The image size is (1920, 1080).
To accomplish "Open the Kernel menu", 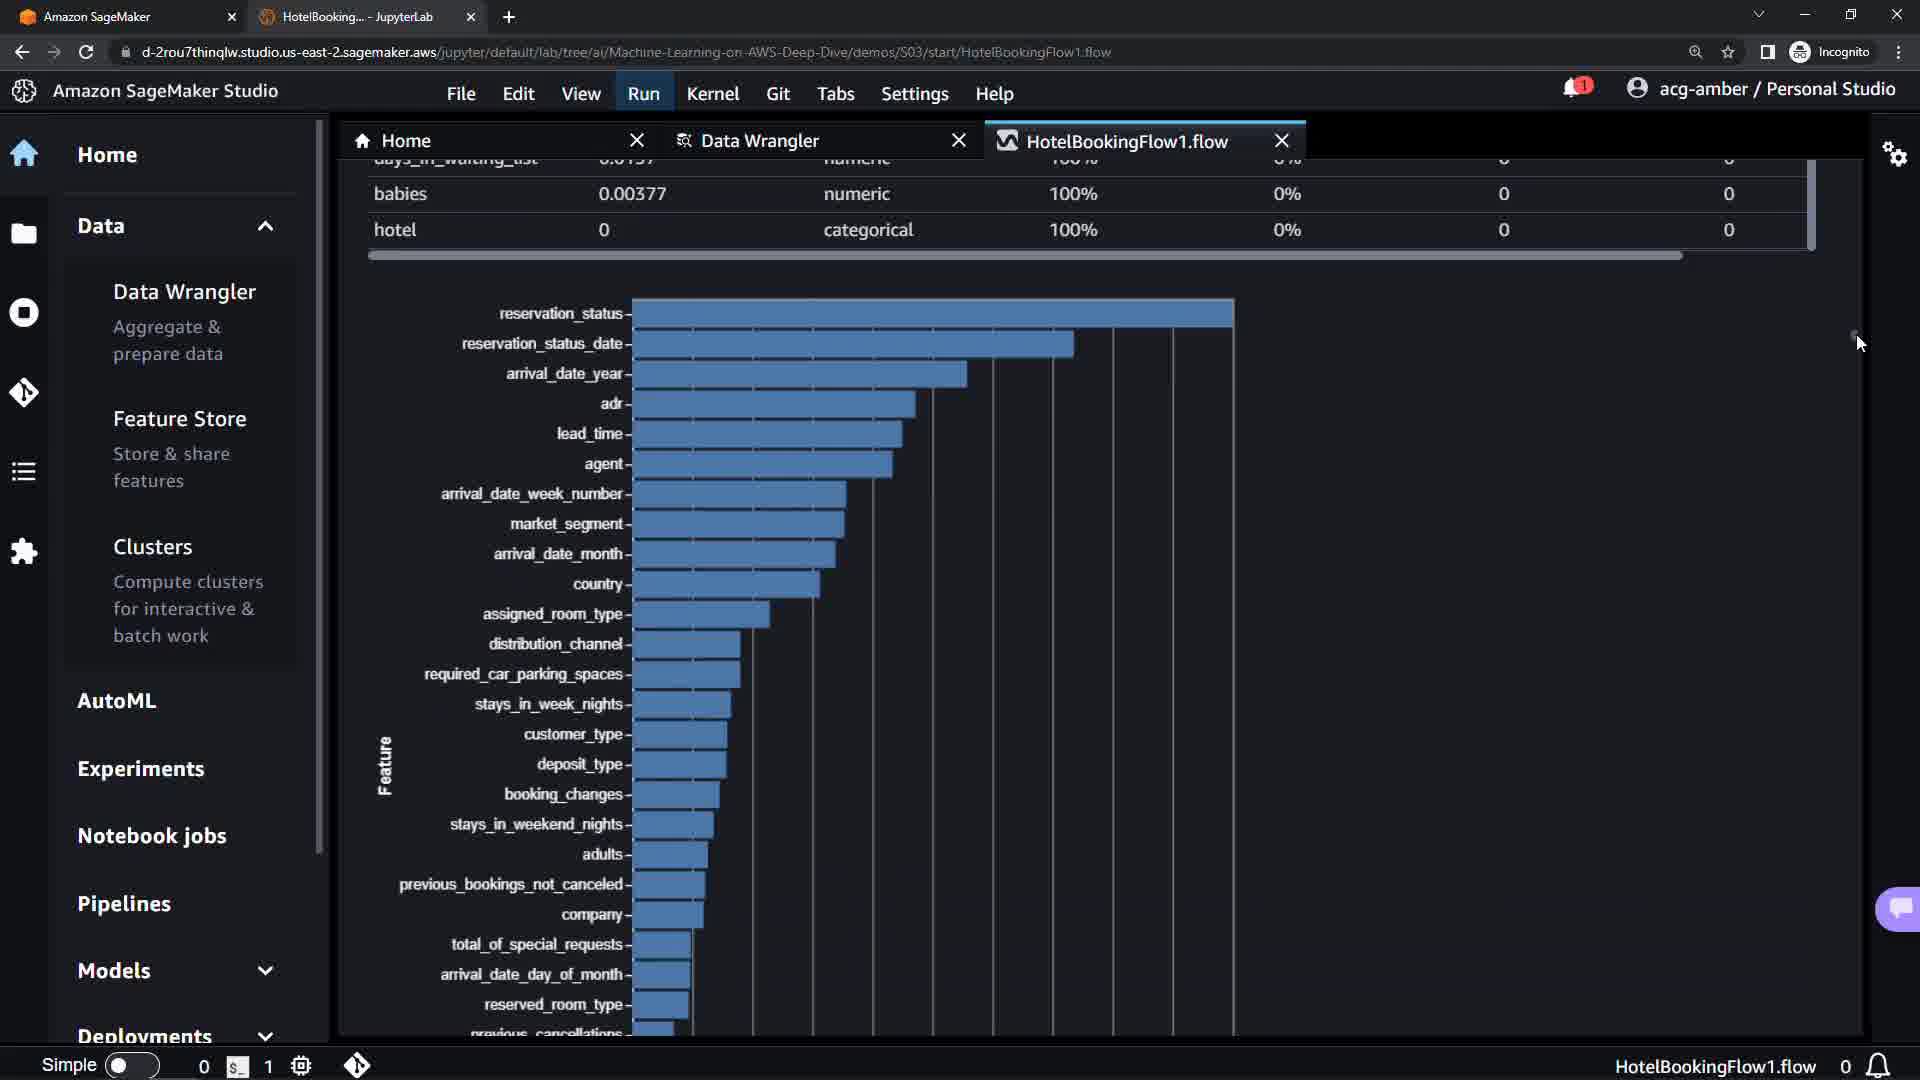I will pyautogui.click(x=712, y=93).
